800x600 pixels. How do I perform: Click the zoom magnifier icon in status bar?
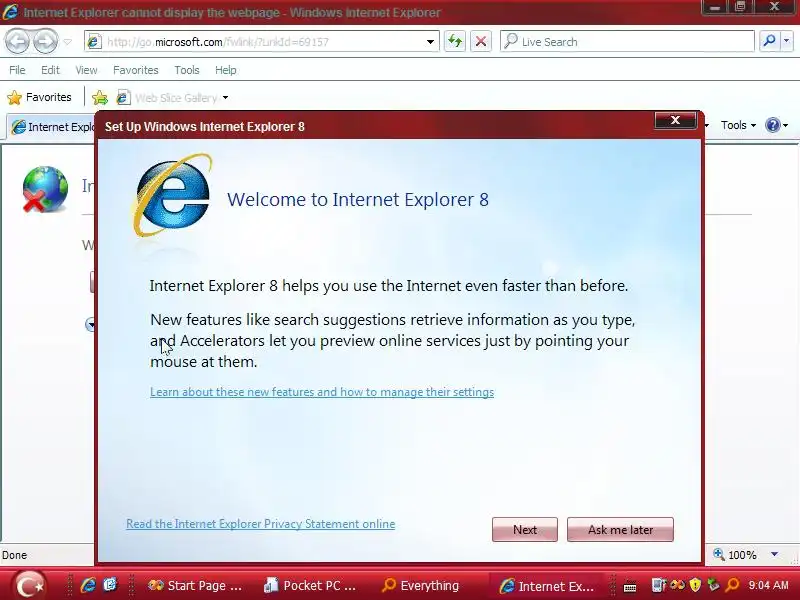(718, 554)
